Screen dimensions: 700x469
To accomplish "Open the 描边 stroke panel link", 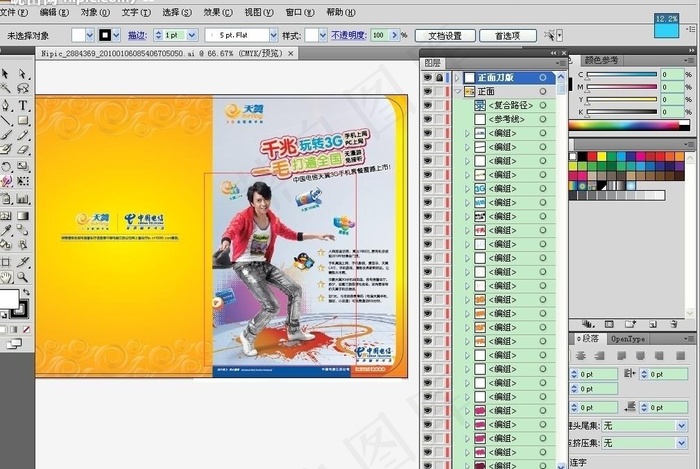I will coord(138,35).
